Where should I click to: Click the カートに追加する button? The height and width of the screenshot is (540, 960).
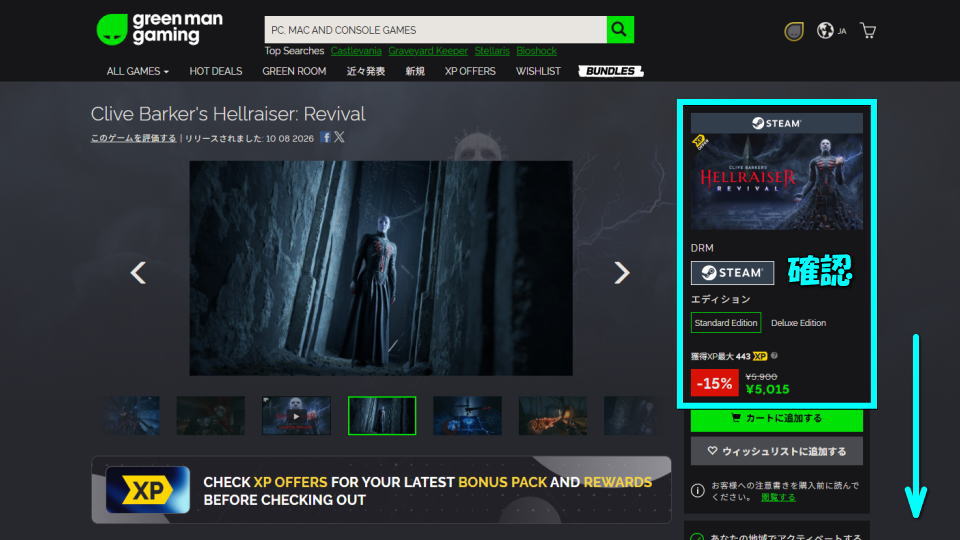click(776, 418)
